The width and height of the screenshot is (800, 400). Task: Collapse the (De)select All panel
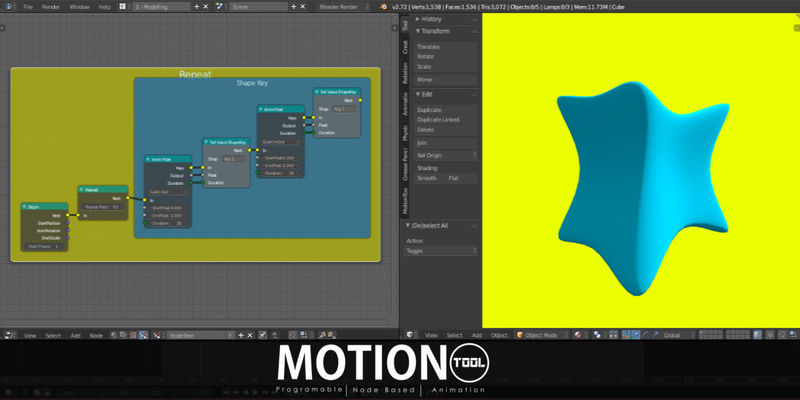click(x=427, y=226)
